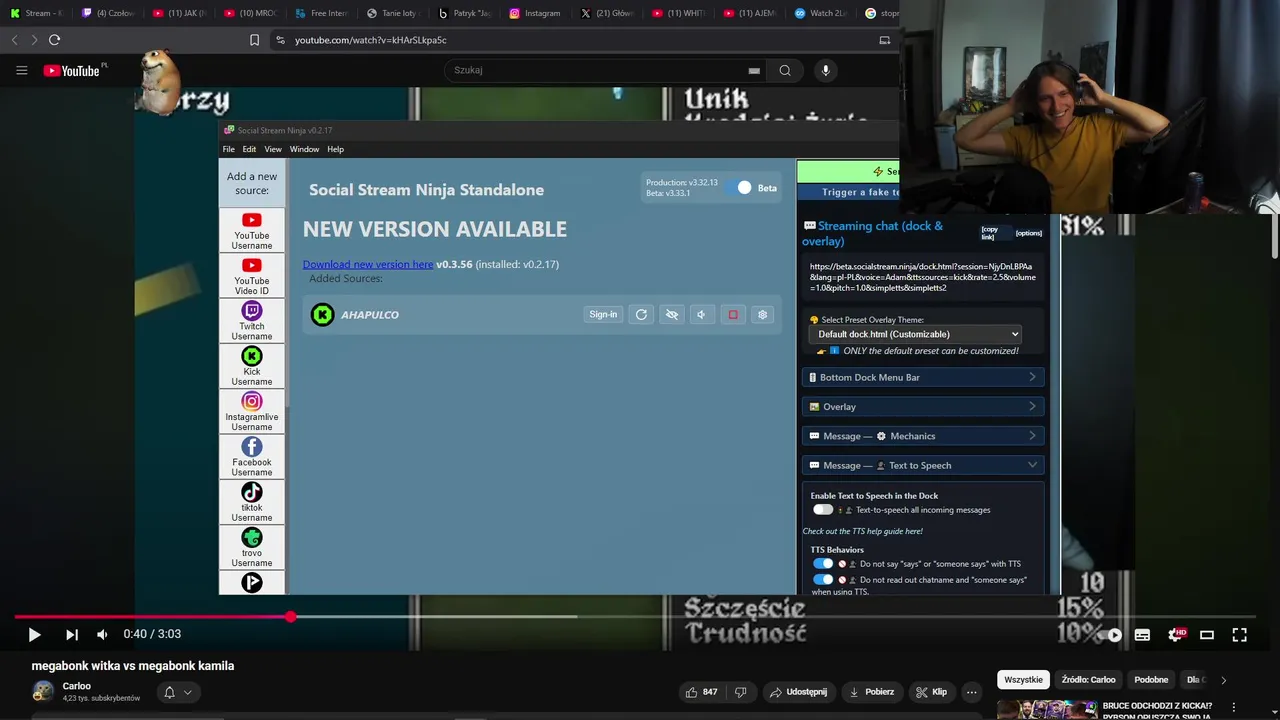Click the YouTube search magnifier button
This screenshot has height=720, width=1280.
[785, 70]
